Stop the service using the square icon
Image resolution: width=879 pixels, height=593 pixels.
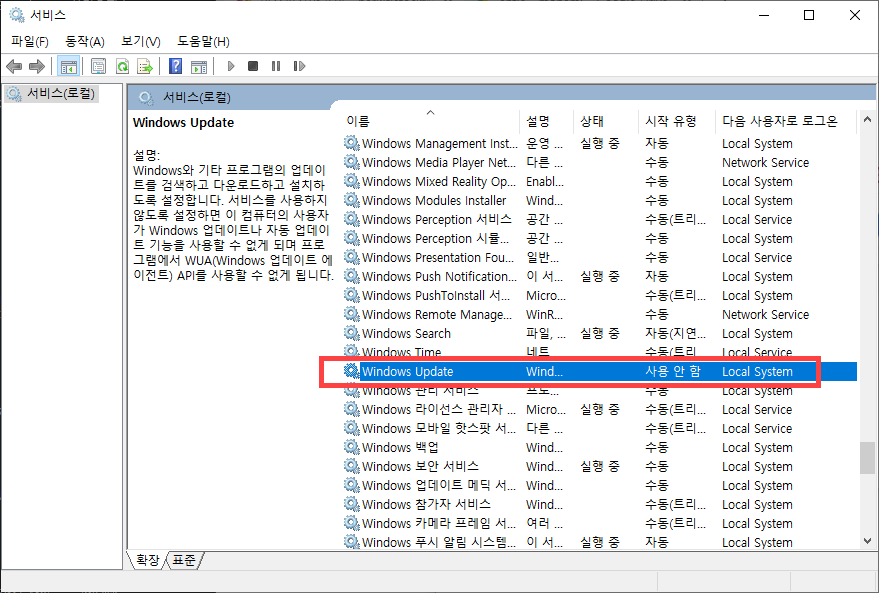tap(253, 66)
